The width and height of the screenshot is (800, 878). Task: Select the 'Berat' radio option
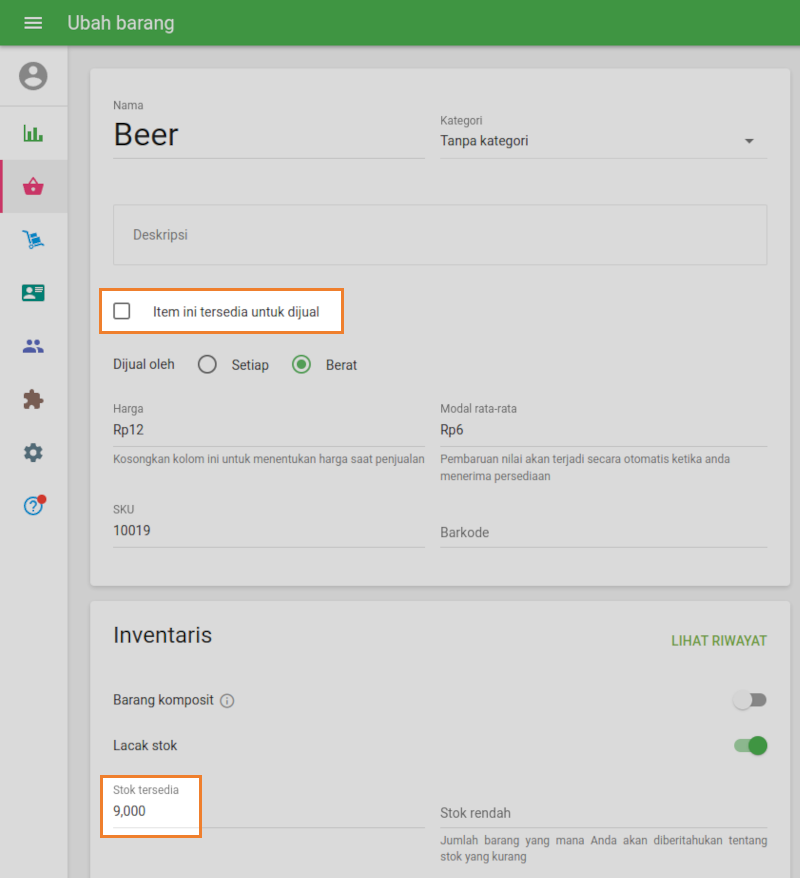pos(301,365)
